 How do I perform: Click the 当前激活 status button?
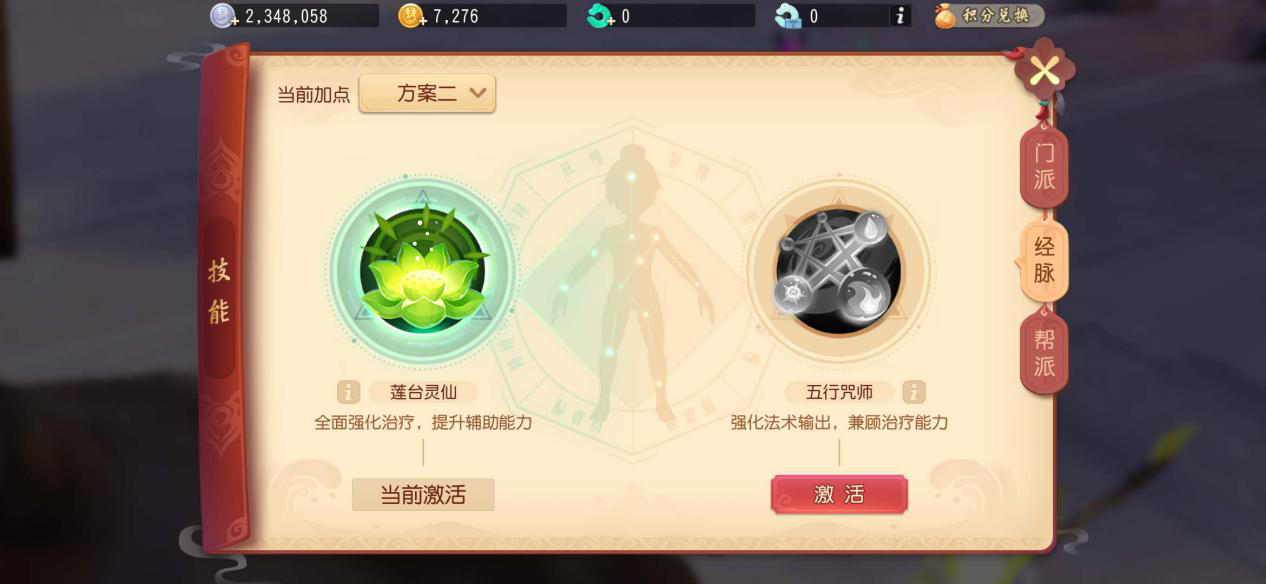(423, 494)
